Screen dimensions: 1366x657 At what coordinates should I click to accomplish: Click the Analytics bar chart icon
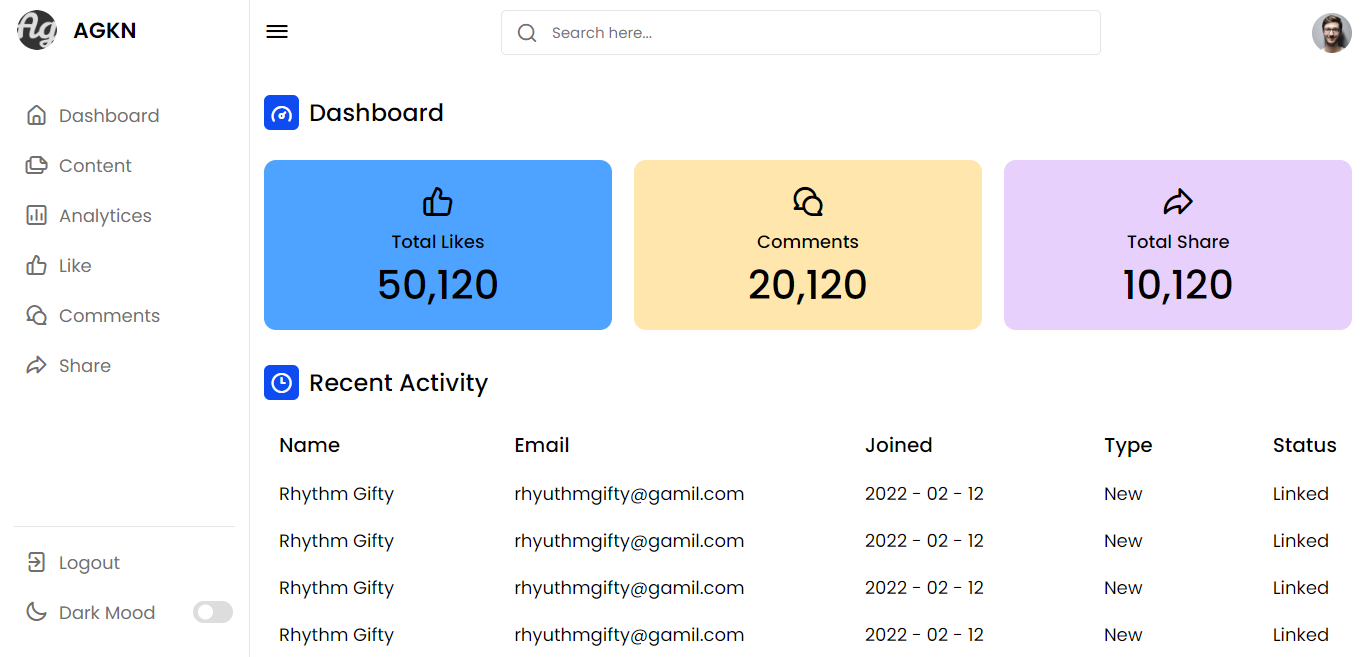click(x=36, y=215)
